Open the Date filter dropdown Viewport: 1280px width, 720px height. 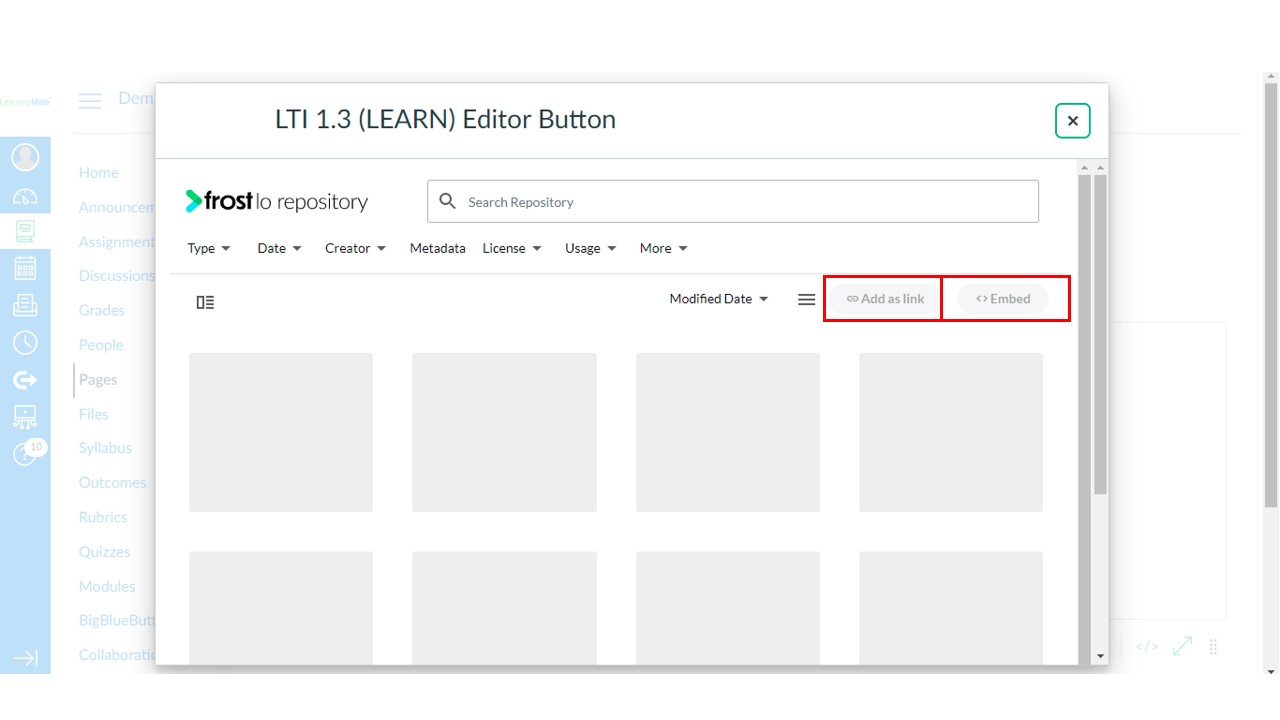[279, 248]
